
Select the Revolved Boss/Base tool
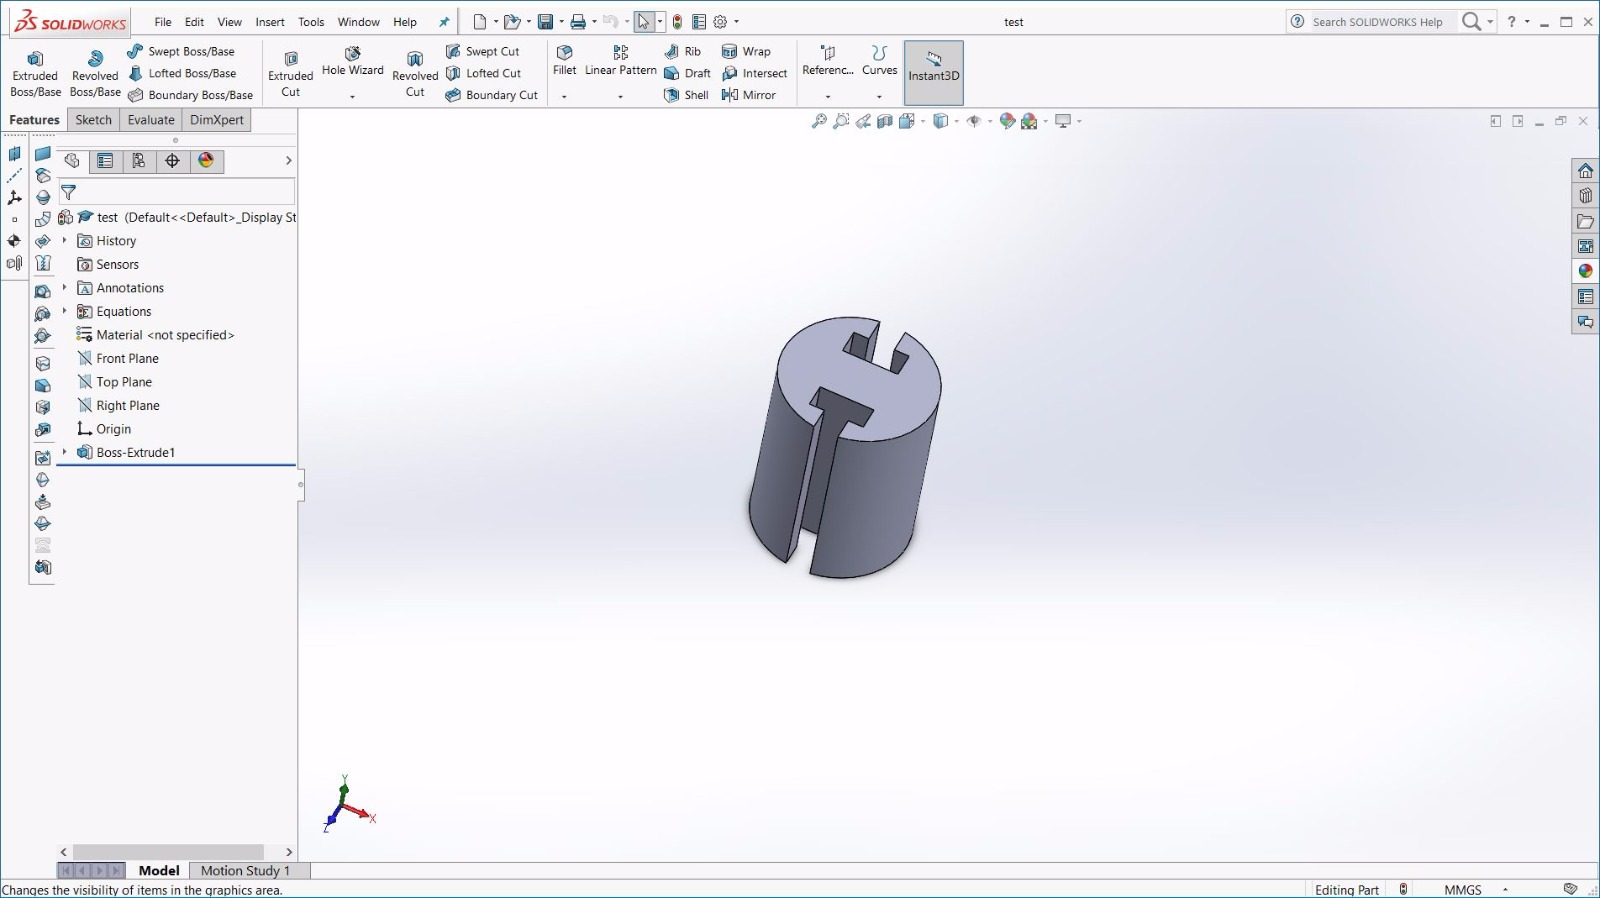pos(95,74)
